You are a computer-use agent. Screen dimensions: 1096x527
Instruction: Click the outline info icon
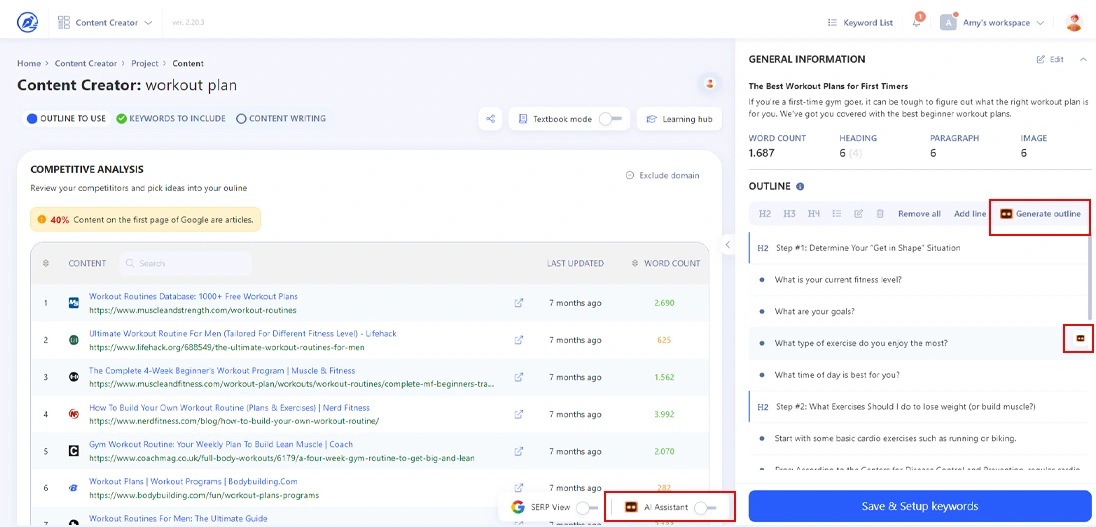(800, 186)
